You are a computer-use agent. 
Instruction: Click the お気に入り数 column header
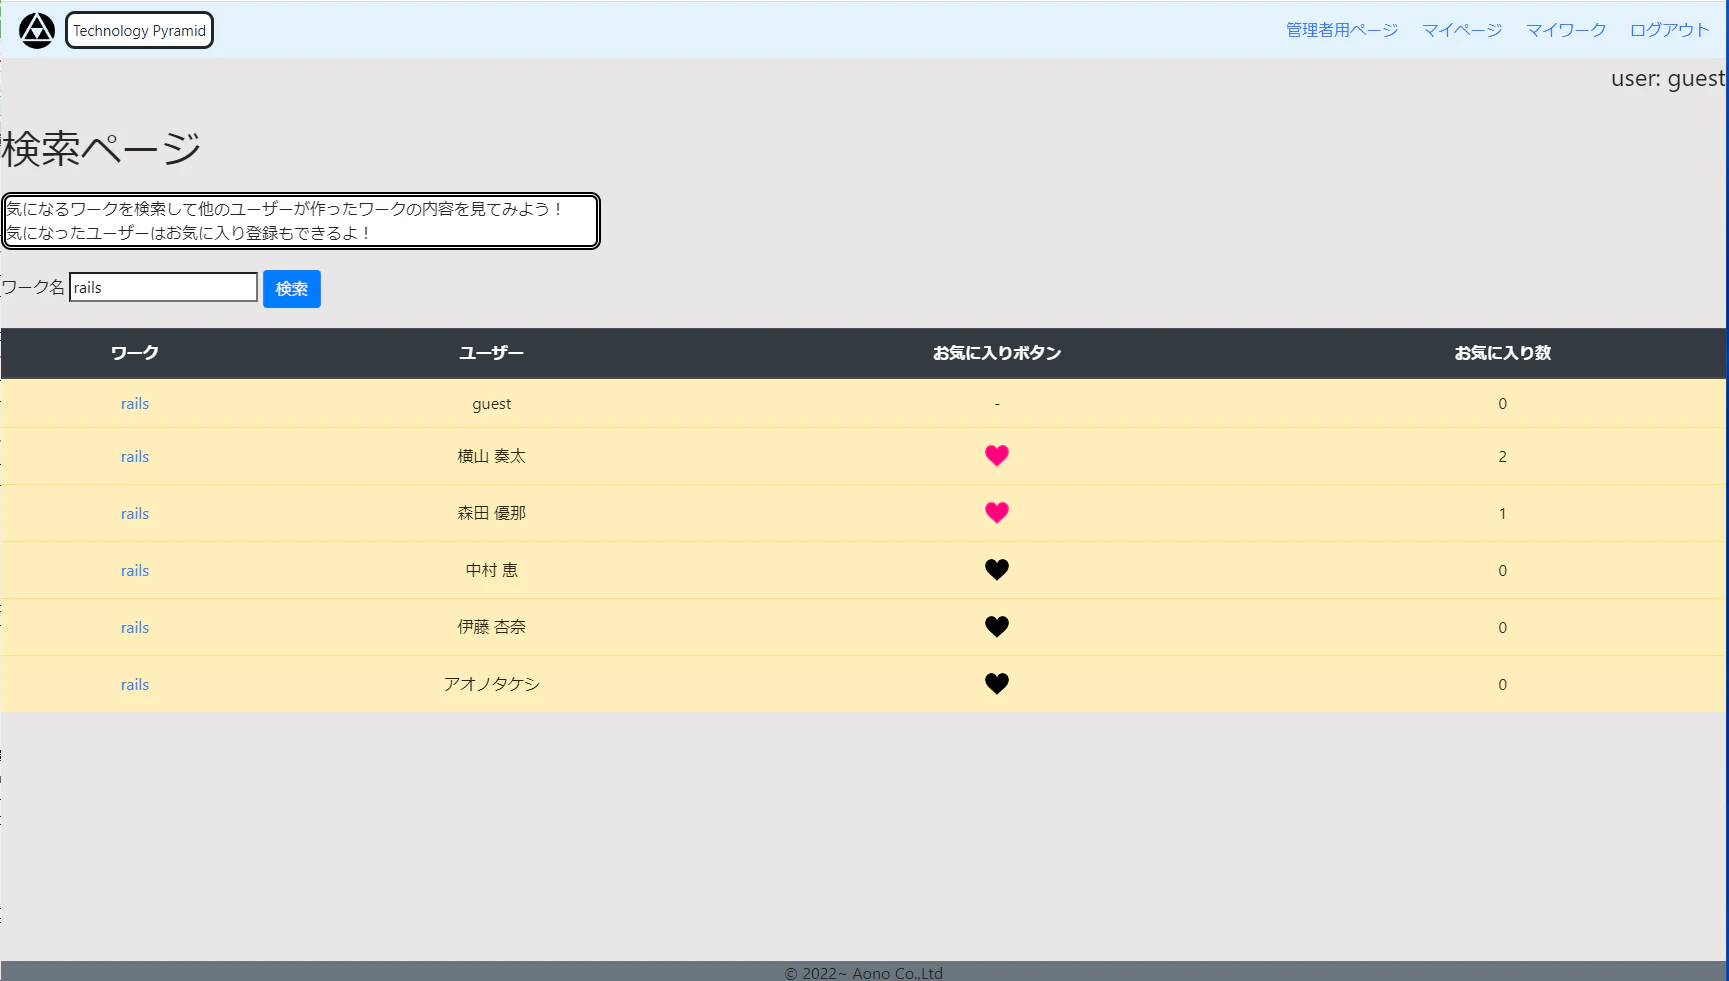tap(1502, 353)
